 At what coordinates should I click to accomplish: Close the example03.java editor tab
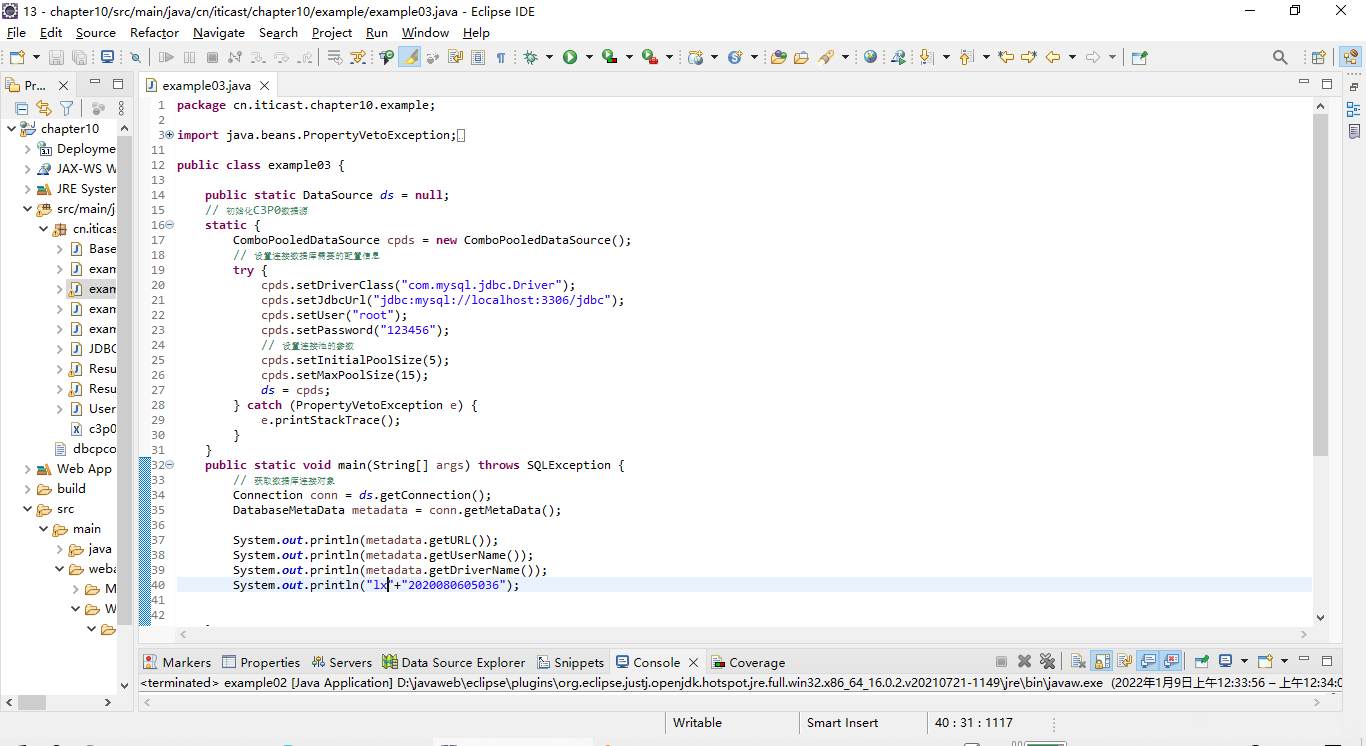[265, 86]
